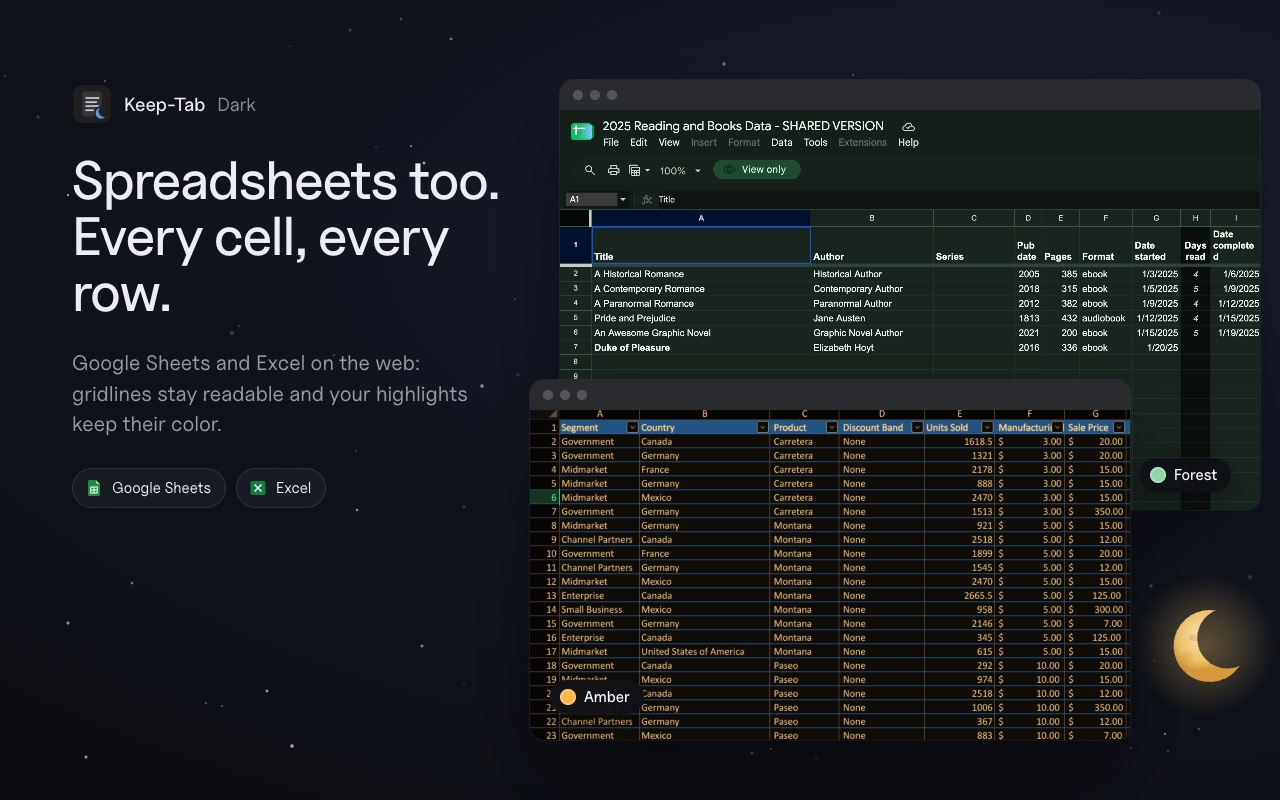
Task: Click the green Google Sheets chip icon
Action: (x=94, y=488)
